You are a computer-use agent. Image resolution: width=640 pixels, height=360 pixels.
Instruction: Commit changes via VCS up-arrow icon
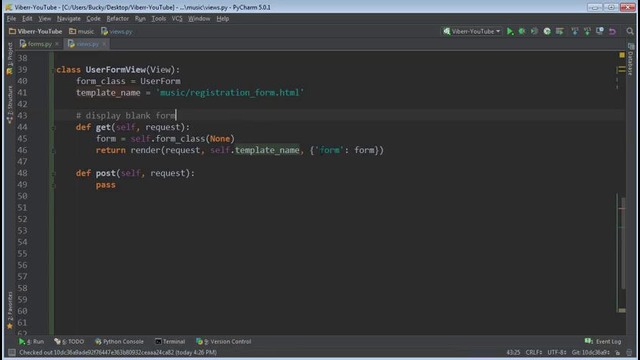click(x=587, y=31)
